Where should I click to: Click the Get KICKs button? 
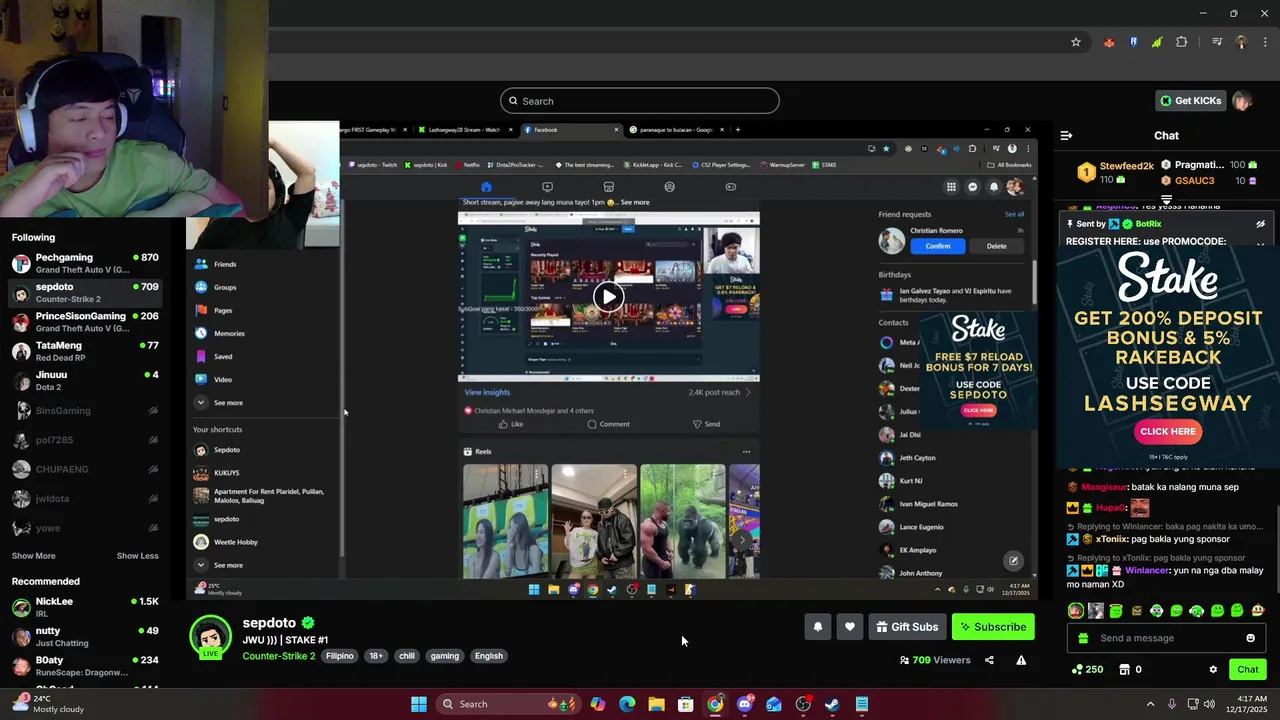(x=1191, y=101)
